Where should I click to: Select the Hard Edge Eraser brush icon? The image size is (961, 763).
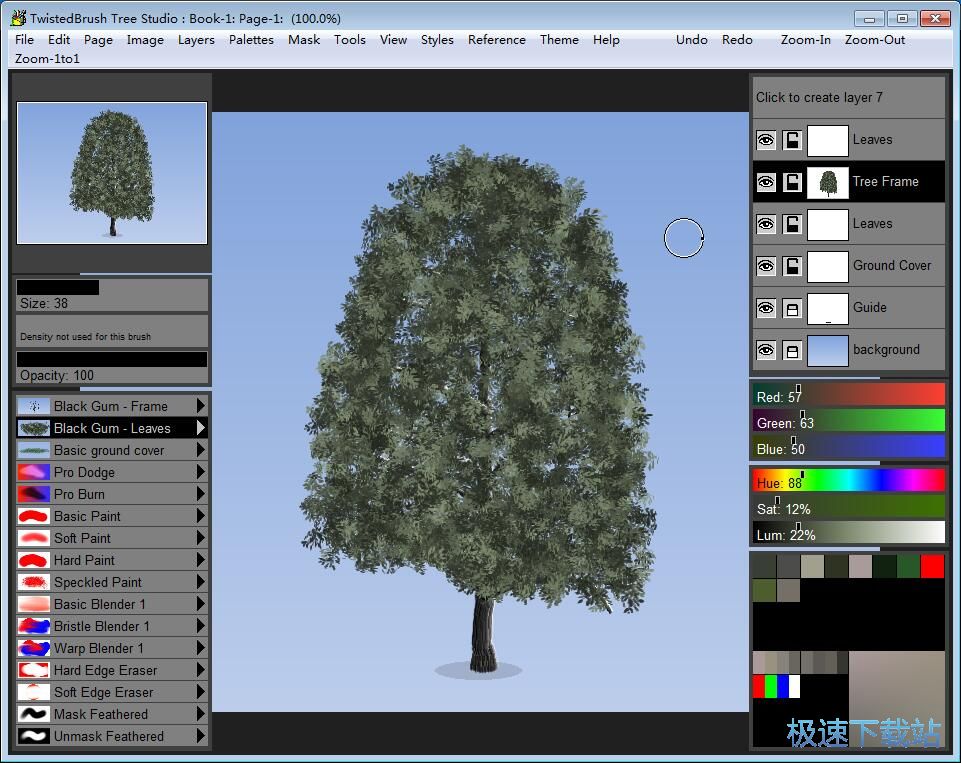click(x=34, y=670)
